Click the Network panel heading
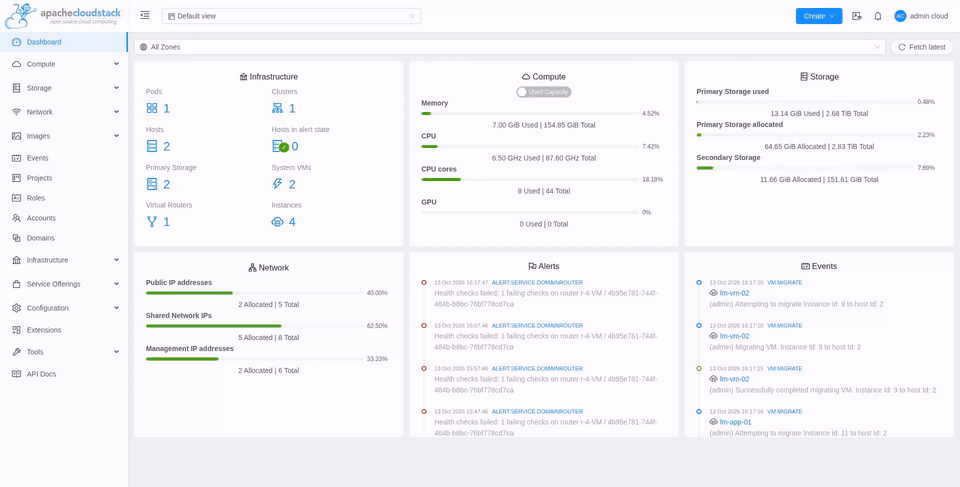 coord(269,268)
